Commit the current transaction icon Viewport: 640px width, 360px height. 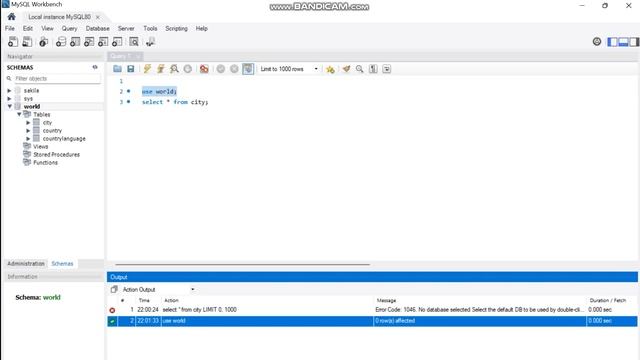click(x=221, y=69)
